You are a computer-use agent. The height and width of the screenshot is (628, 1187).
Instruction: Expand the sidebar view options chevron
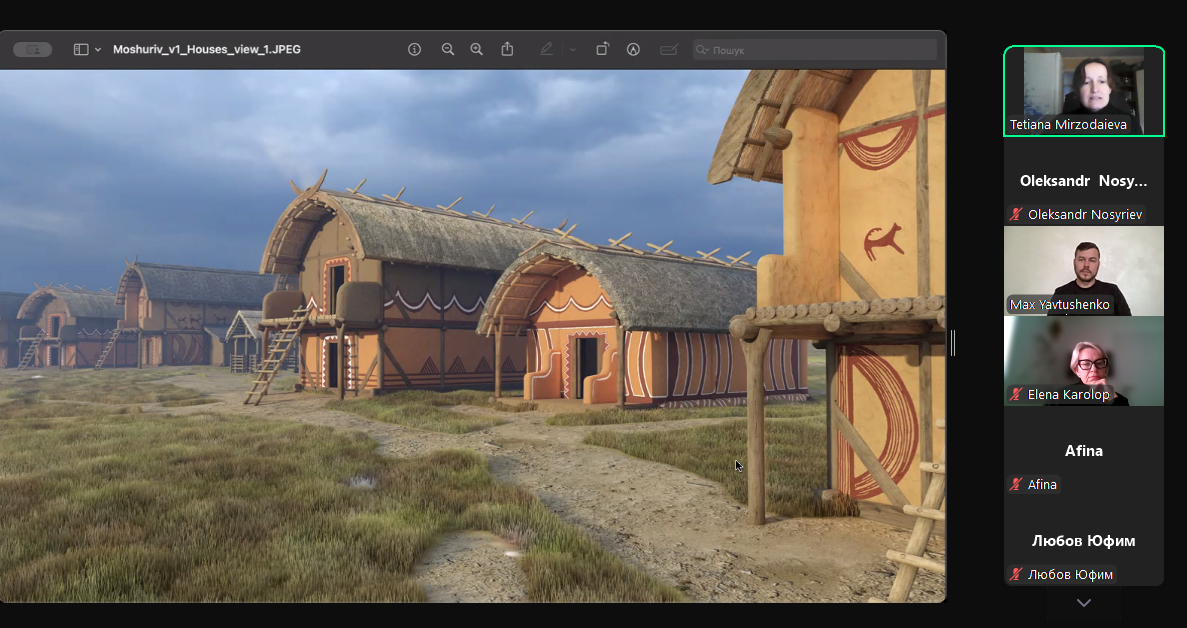click(x=98, y=49)
